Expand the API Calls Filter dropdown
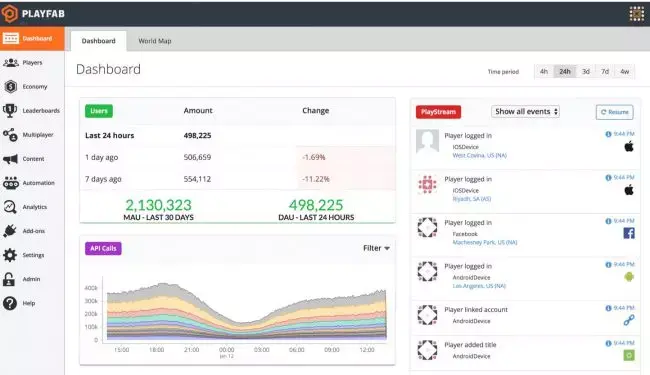The width and height of the screenshot is (650, 375). click(376, 248)
